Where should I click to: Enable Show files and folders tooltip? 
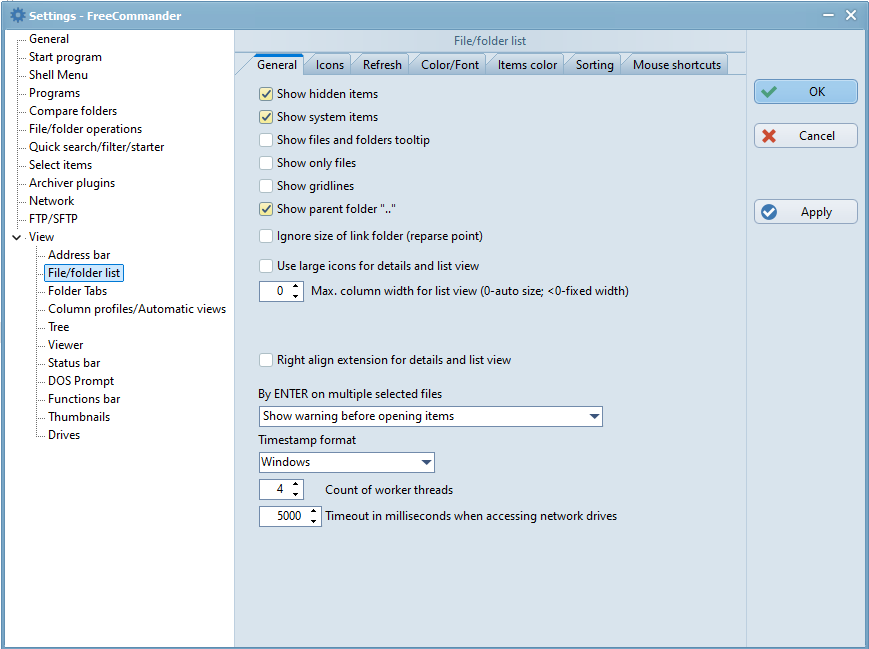(x=266, y=140)
